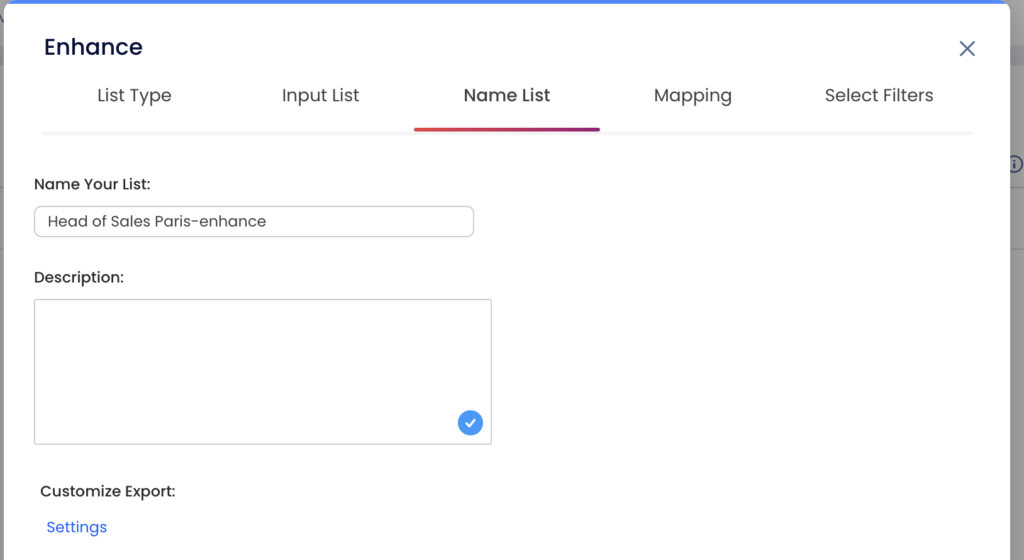
Task: Click the Enhance dialog title
Action: 93,47
